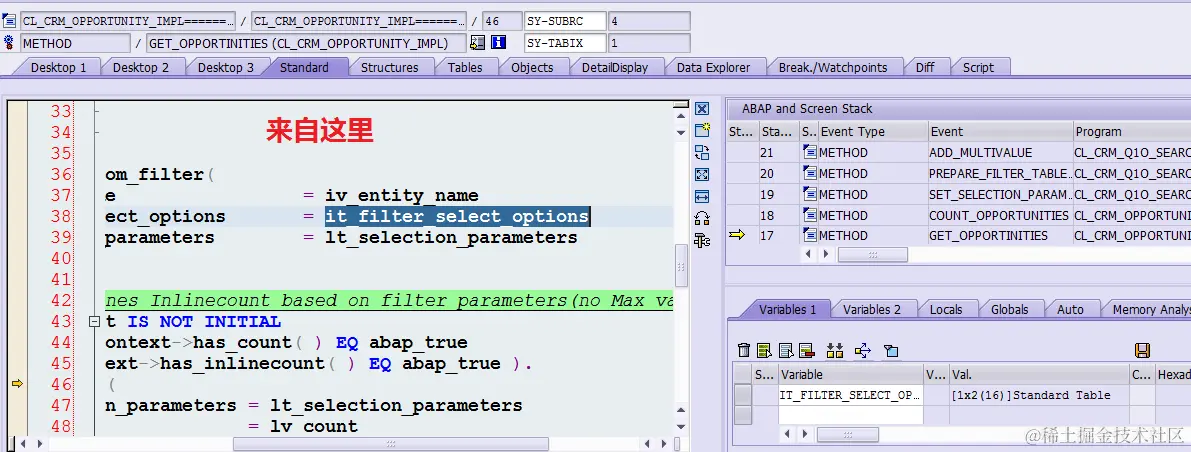Image resolution: width=1191 pixels, height=452 pixels.
Task: Click the SY-TABIX variable field
Action: [x=565, y=43]
